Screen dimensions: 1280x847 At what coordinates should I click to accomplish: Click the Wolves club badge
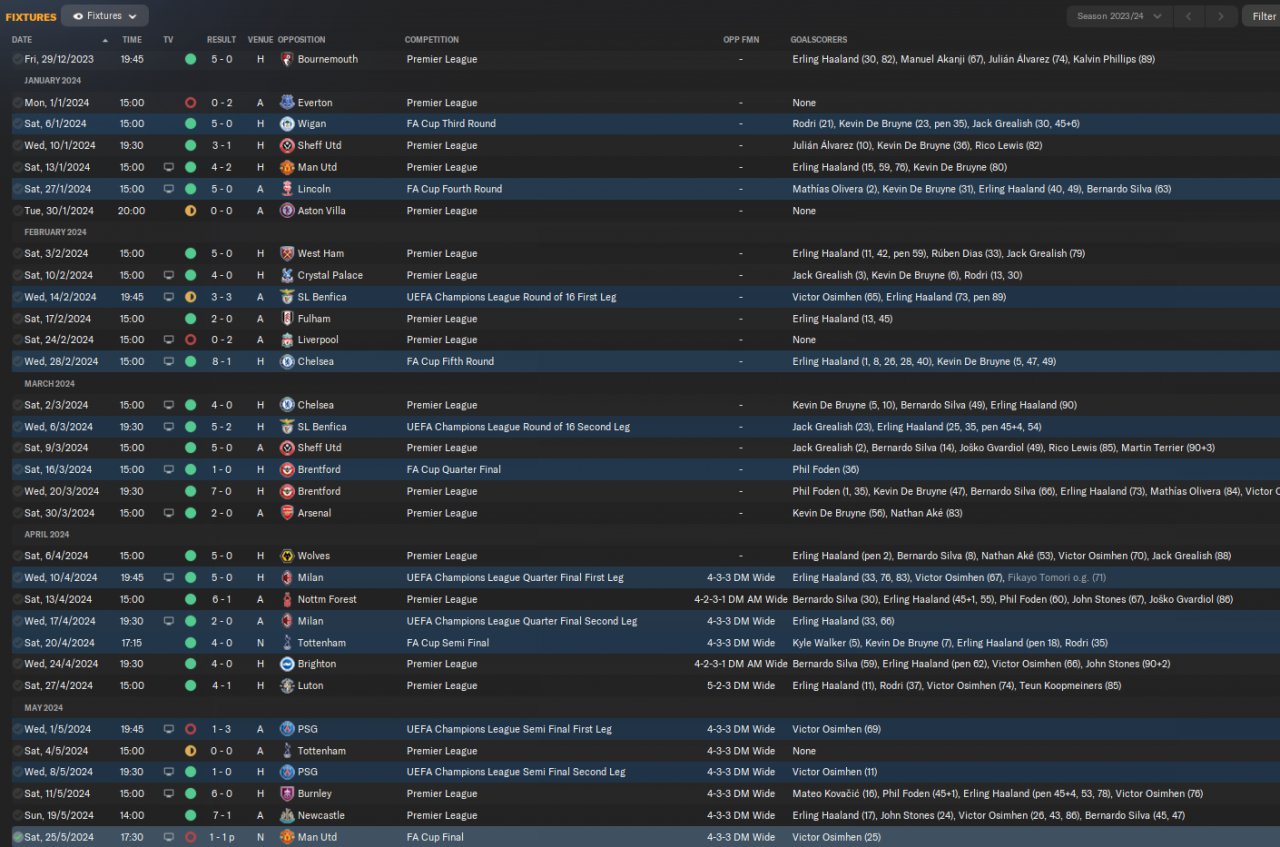(287, 556)
